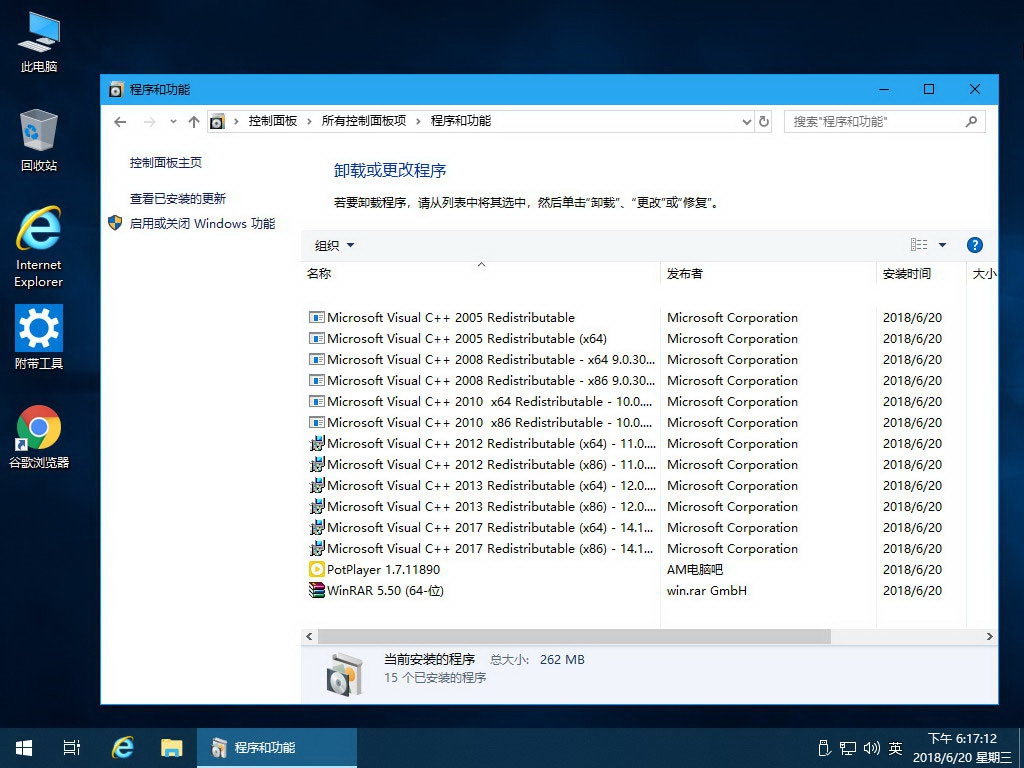
Task: Maximize the 程序和功能 window
Action: [x=929, y=89]
